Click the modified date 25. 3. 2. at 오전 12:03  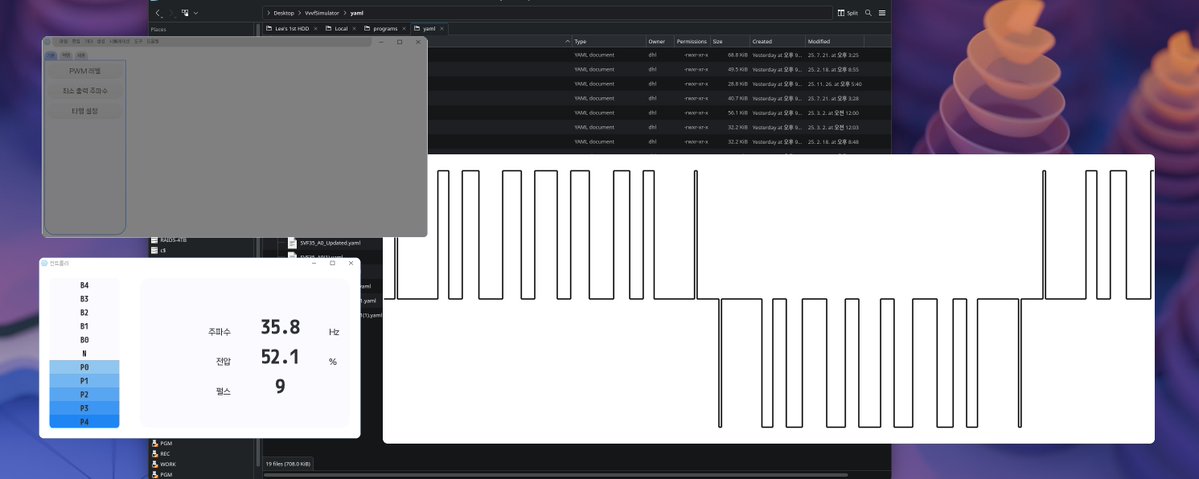point(835,127)
